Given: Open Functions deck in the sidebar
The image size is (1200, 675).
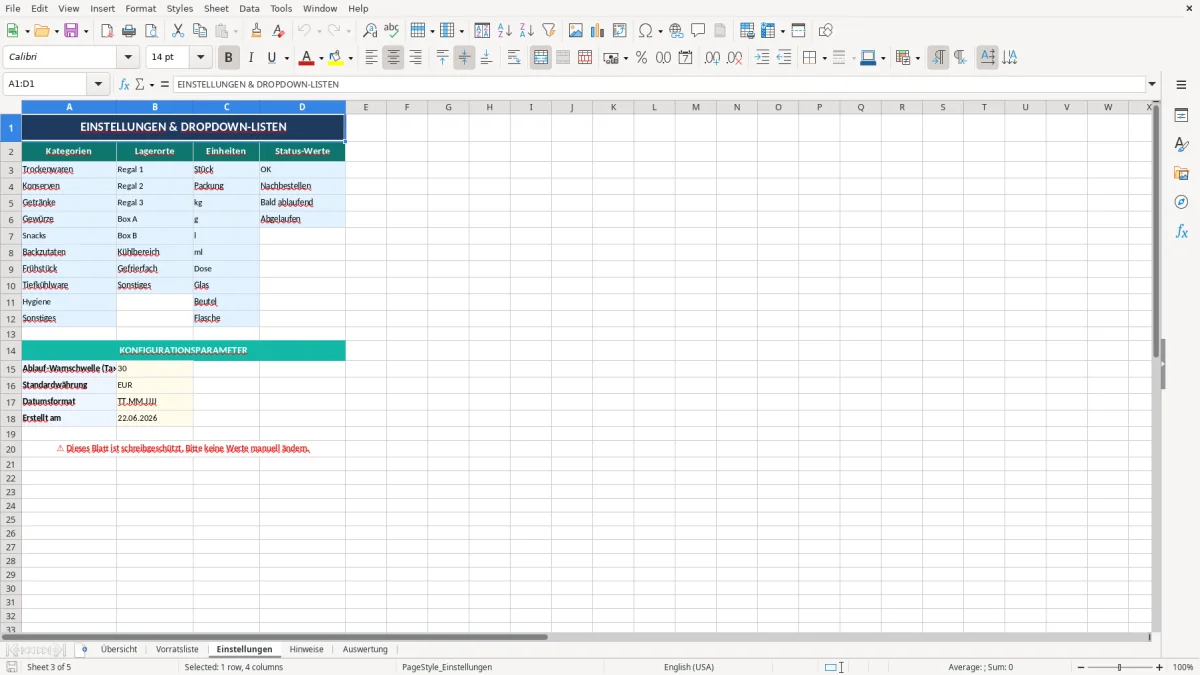Looking at the screenshot, I should pos(1181,232).
